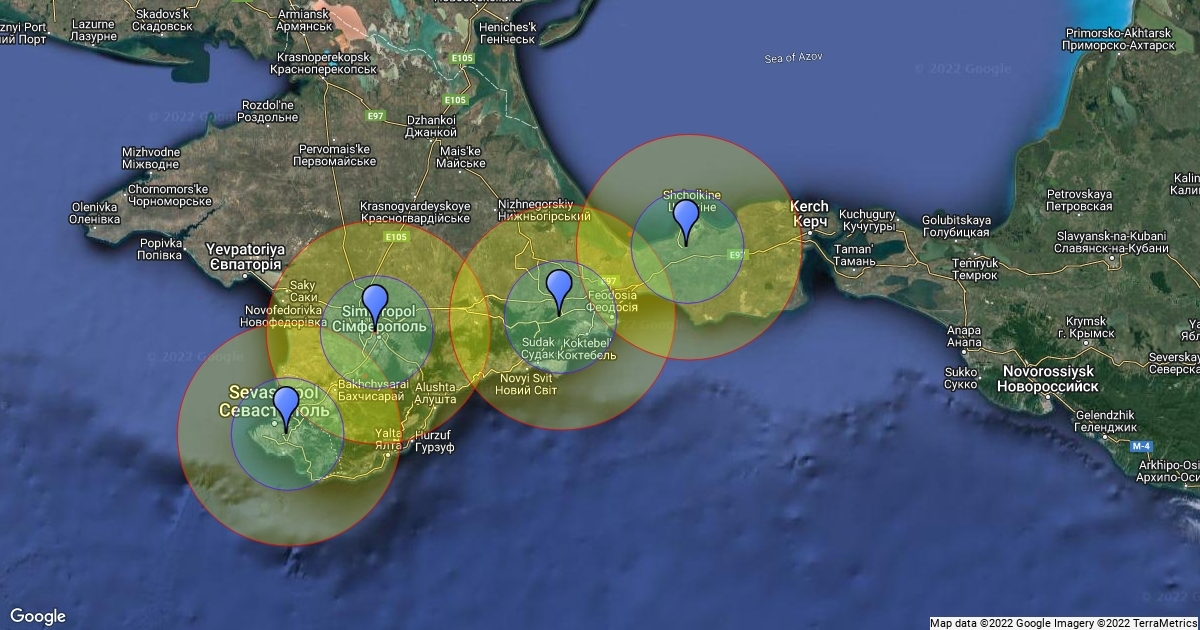Click the E105 shield above Simferopol
The width and height of the screenshot is (1200, 630).
pos(395,237)
